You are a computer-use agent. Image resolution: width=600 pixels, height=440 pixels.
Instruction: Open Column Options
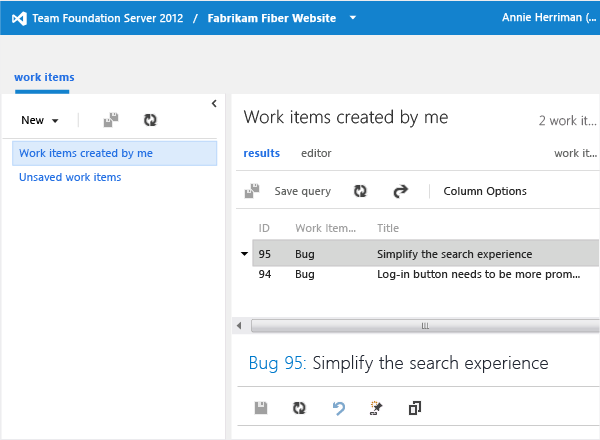(485, 191)
